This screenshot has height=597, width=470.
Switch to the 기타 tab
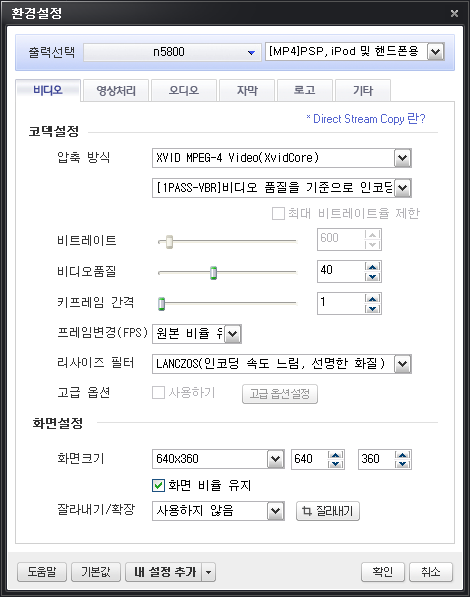coord(363,91)
